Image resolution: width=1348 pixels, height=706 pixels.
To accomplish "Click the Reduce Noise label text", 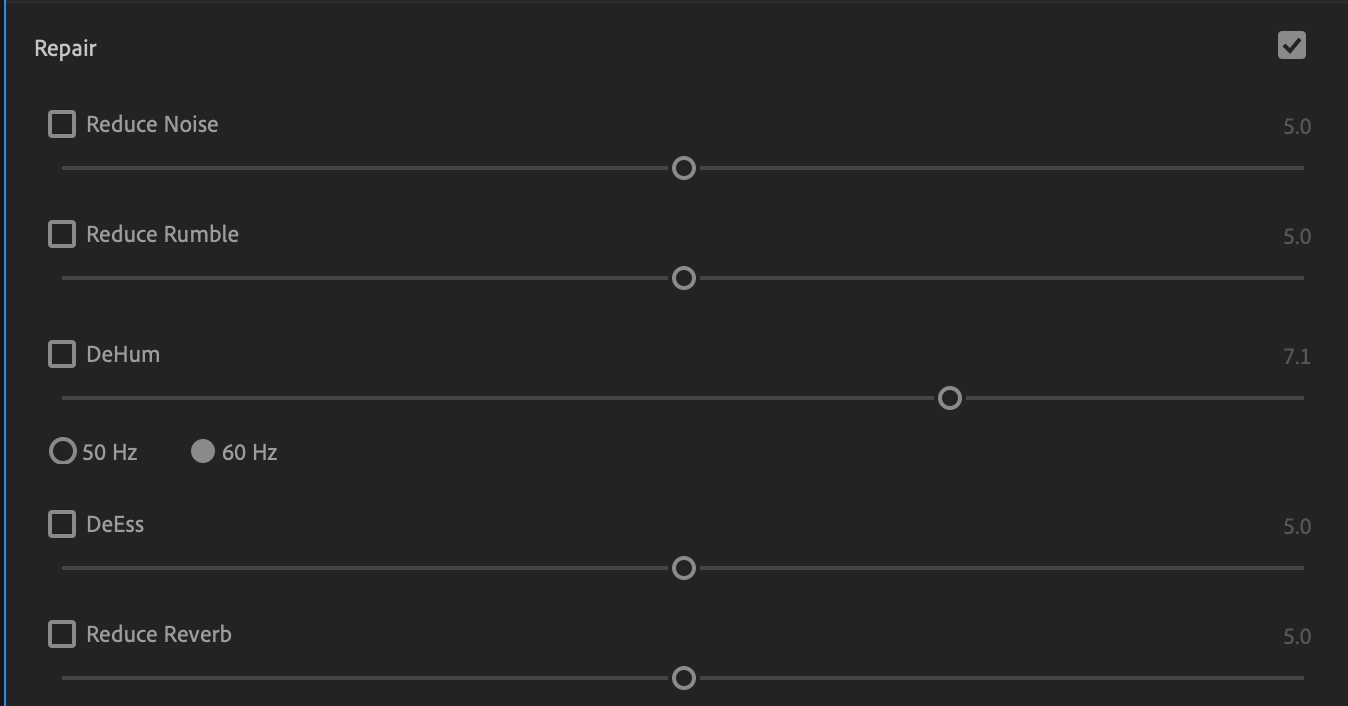I will 152,124.
